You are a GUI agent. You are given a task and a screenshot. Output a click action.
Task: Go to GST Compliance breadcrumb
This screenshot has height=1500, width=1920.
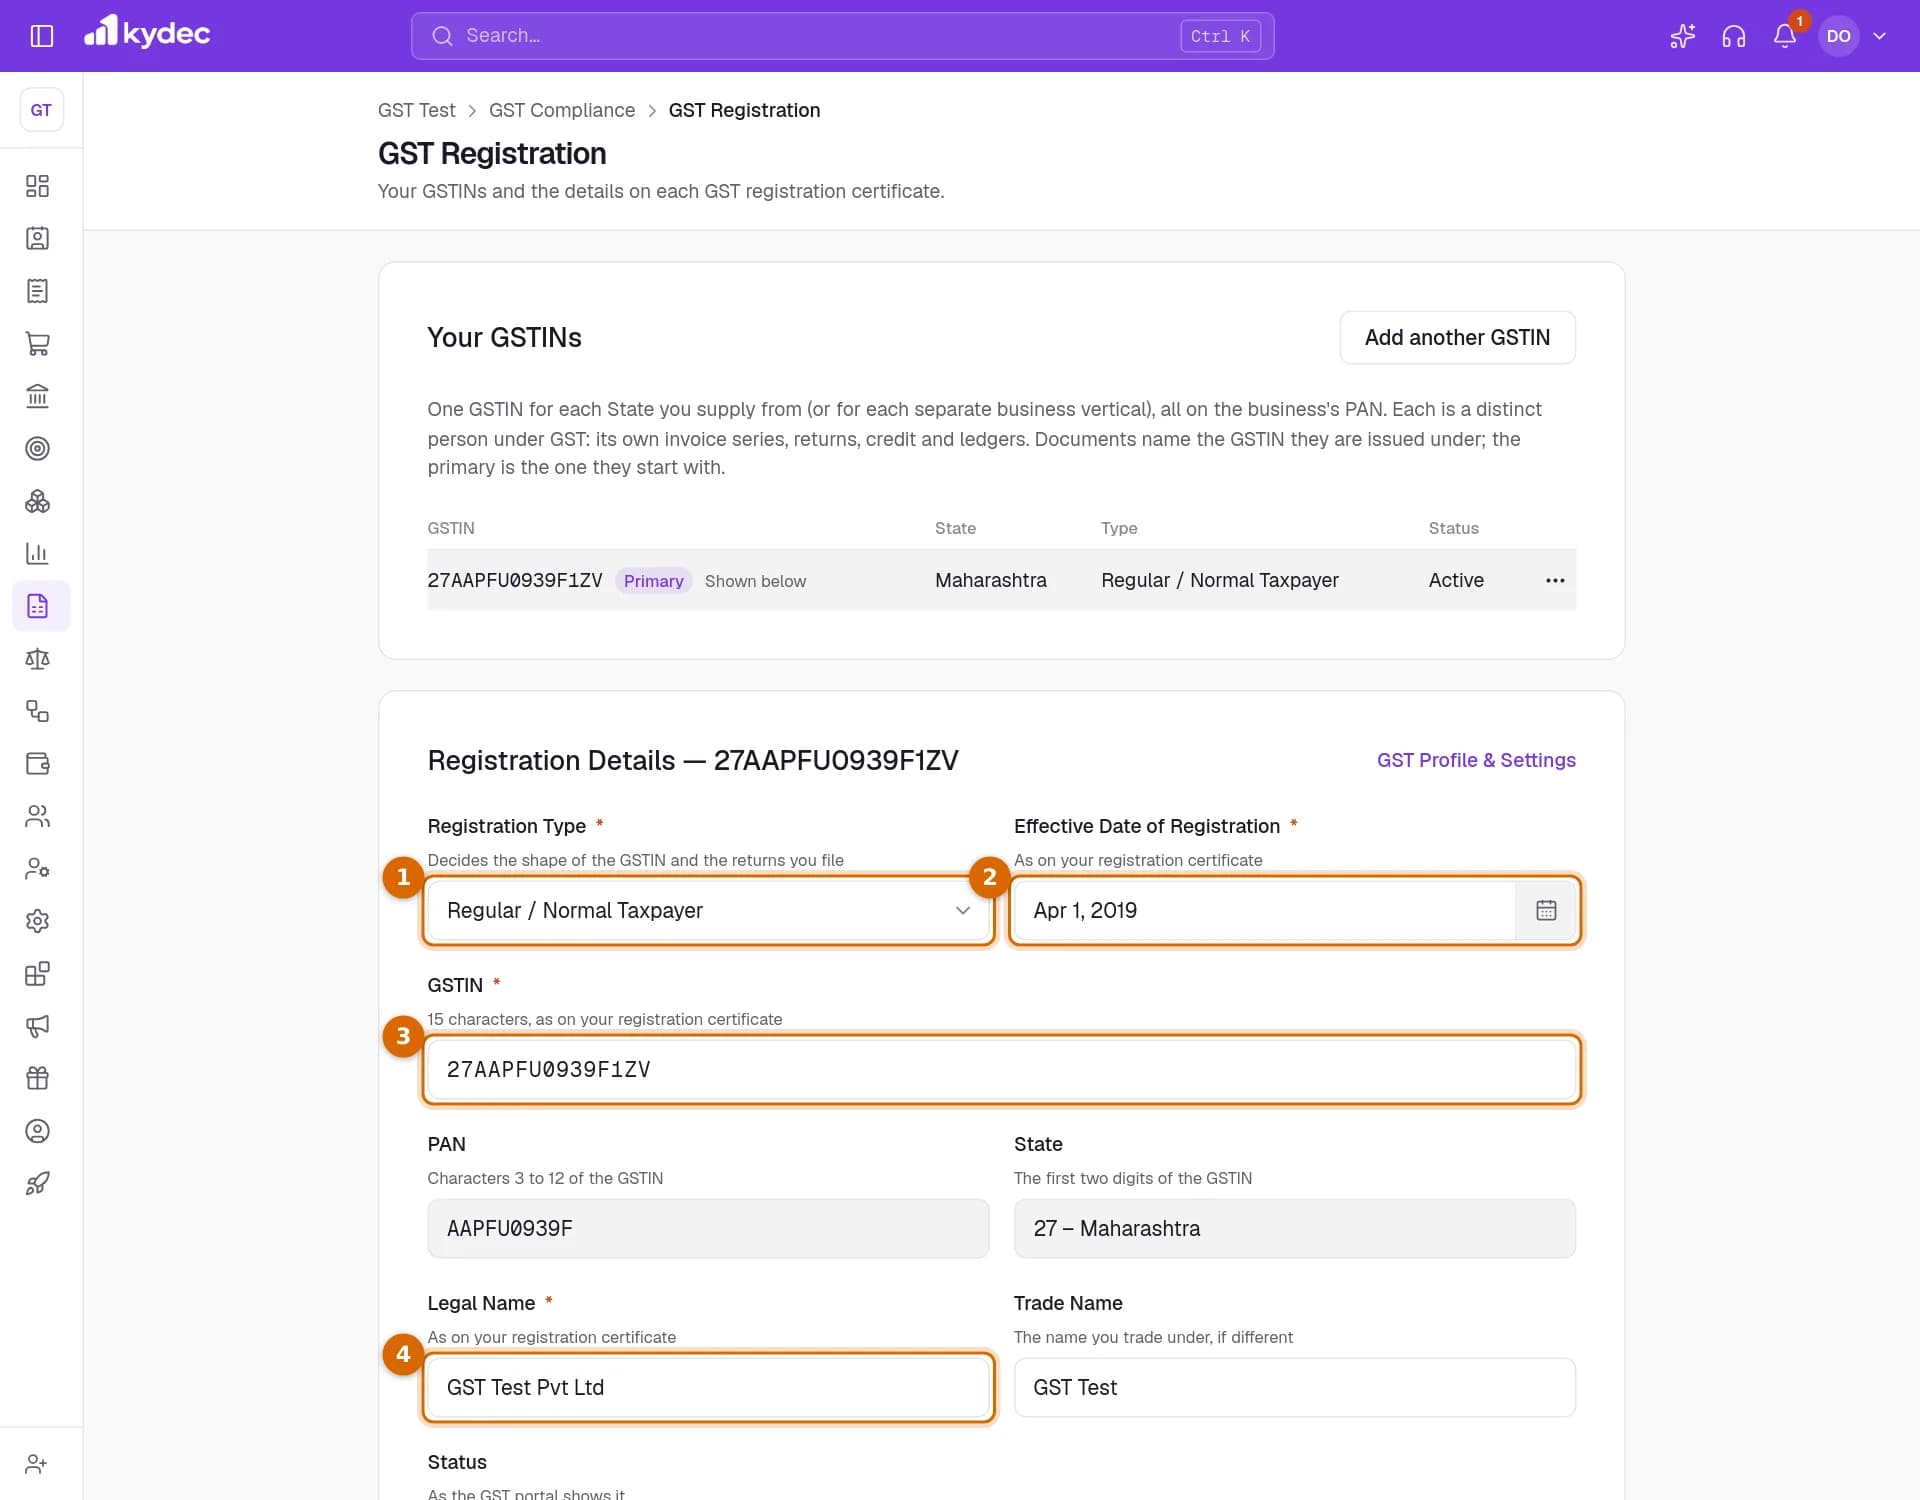point(562,110)
